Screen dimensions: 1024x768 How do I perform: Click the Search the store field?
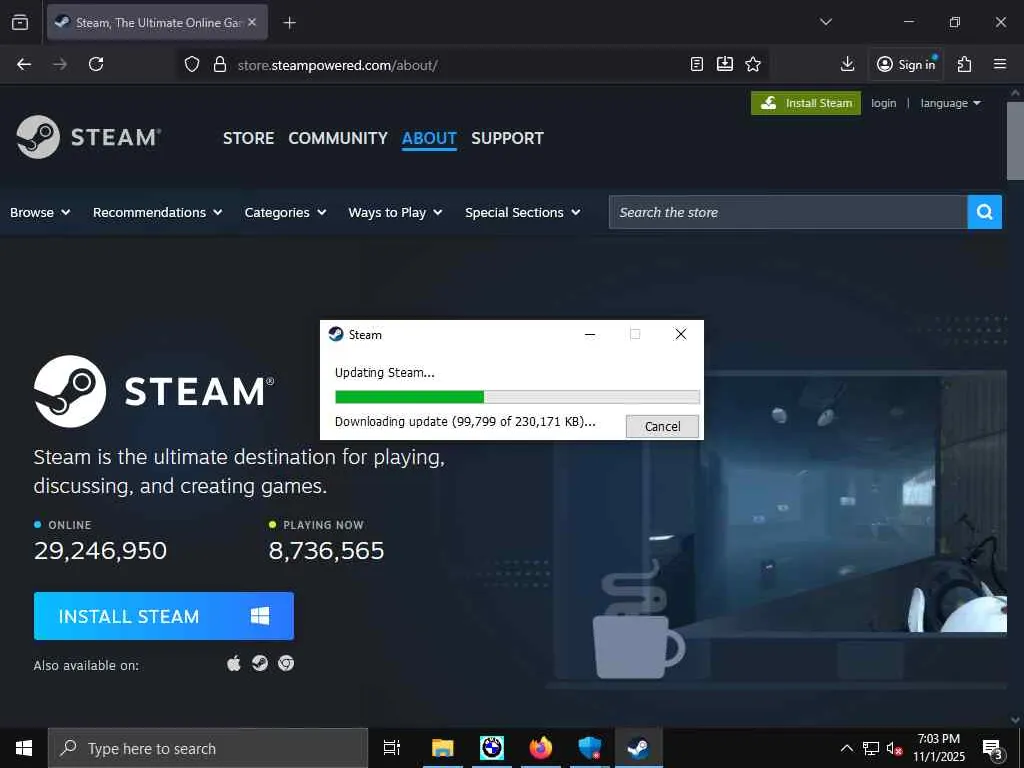coord(788,212)
